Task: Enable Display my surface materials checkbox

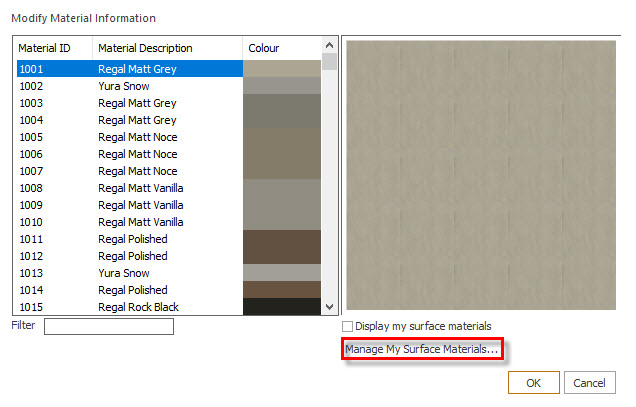Action: tap(348, 327)
